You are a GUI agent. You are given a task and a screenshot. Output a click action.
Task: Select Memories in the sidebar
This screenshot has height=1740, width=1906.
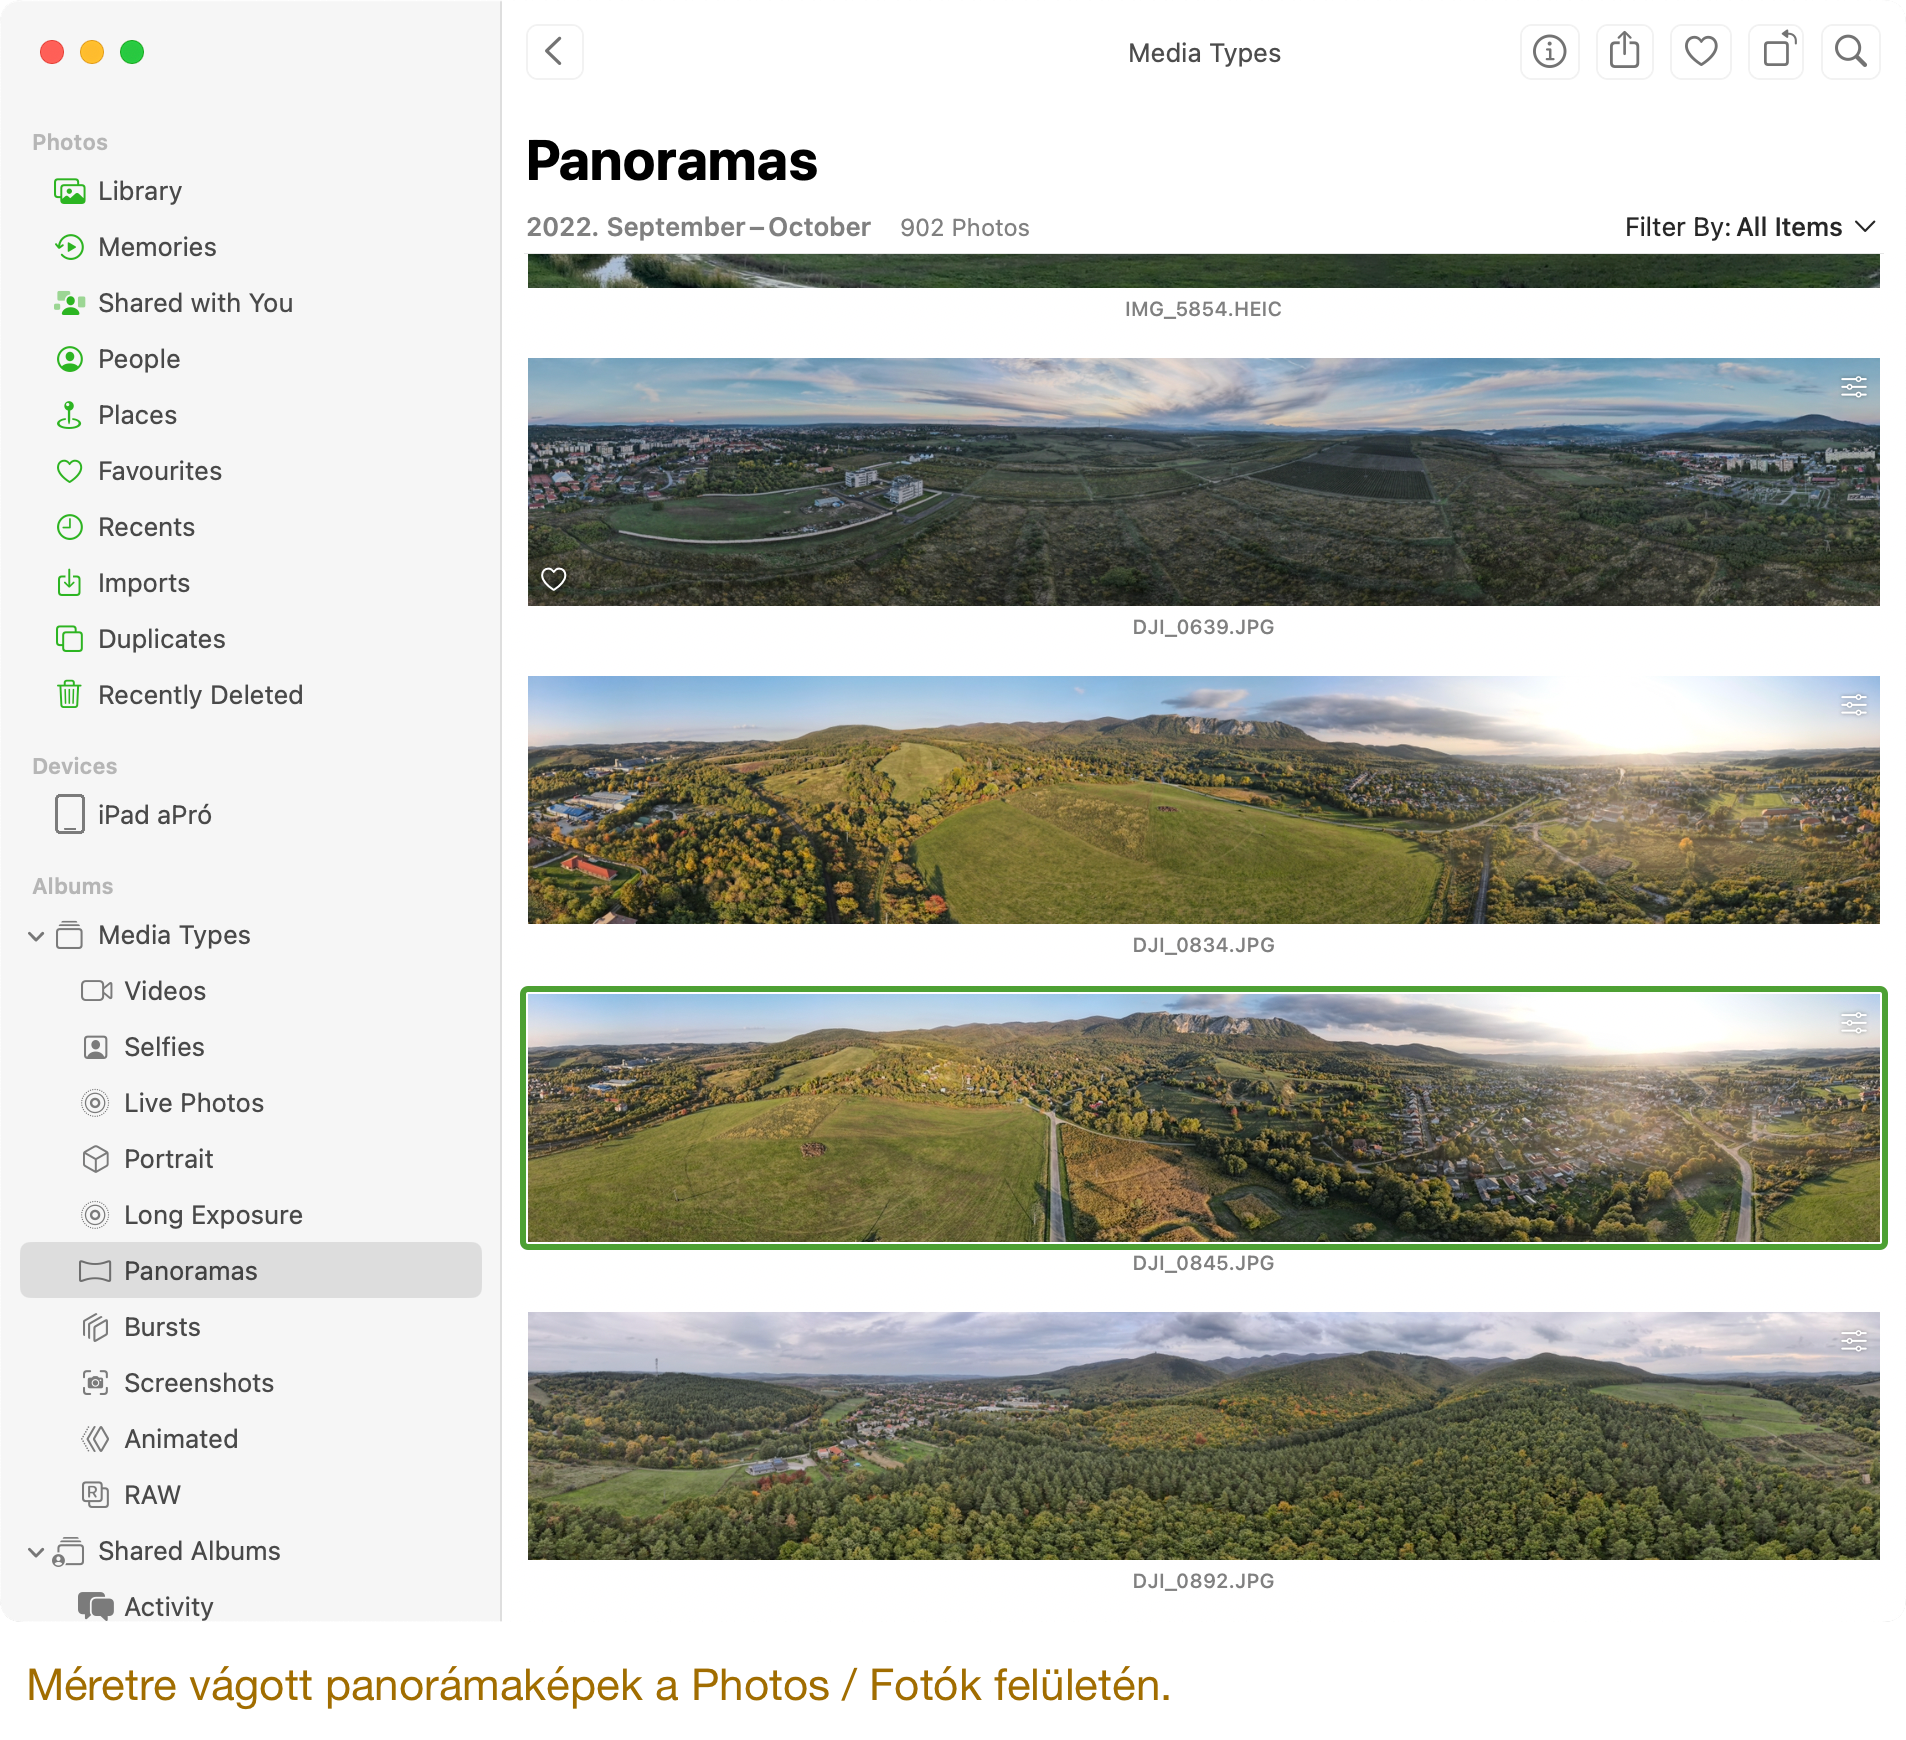click(x=156, y=247)
